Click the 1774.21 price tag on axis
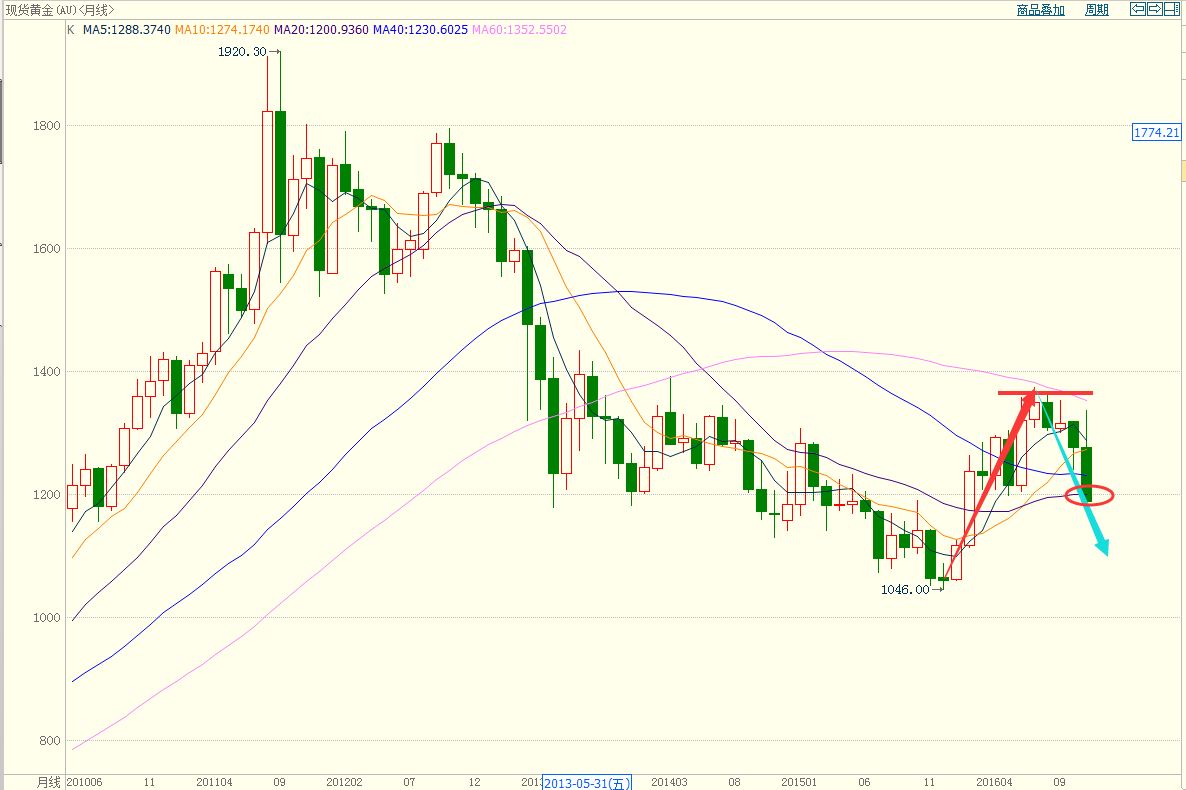Image resolution: width=1186 pixels, height=790 pixels. pyautogui.click(x=1157, y=132)
